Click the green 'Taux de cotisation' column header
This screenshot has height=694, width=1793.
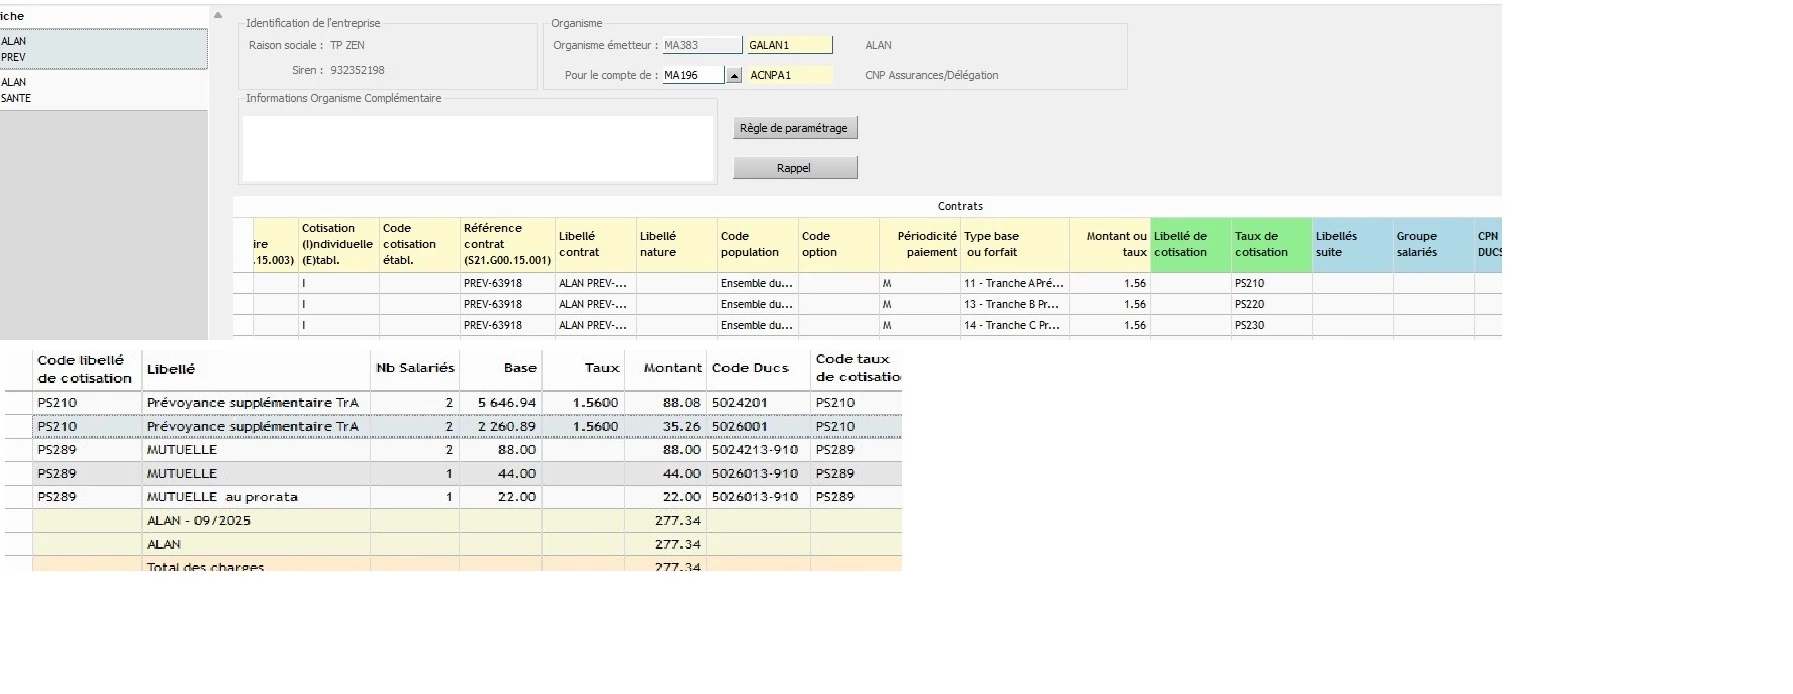(1270, 245)
